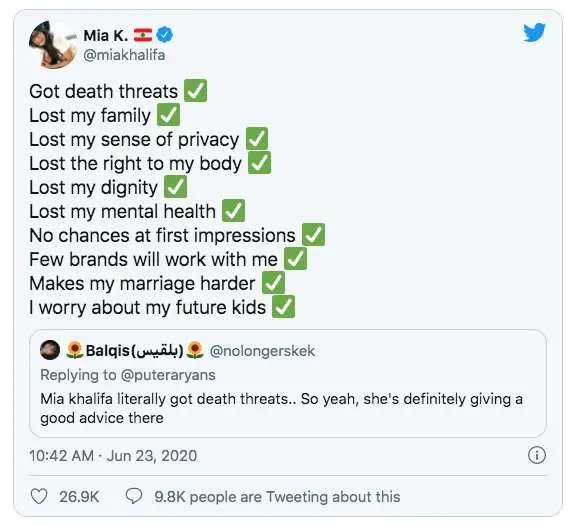
Task: Click the Lebanese flag emoji
Action: pyautogui.click(x=143, y=35)
